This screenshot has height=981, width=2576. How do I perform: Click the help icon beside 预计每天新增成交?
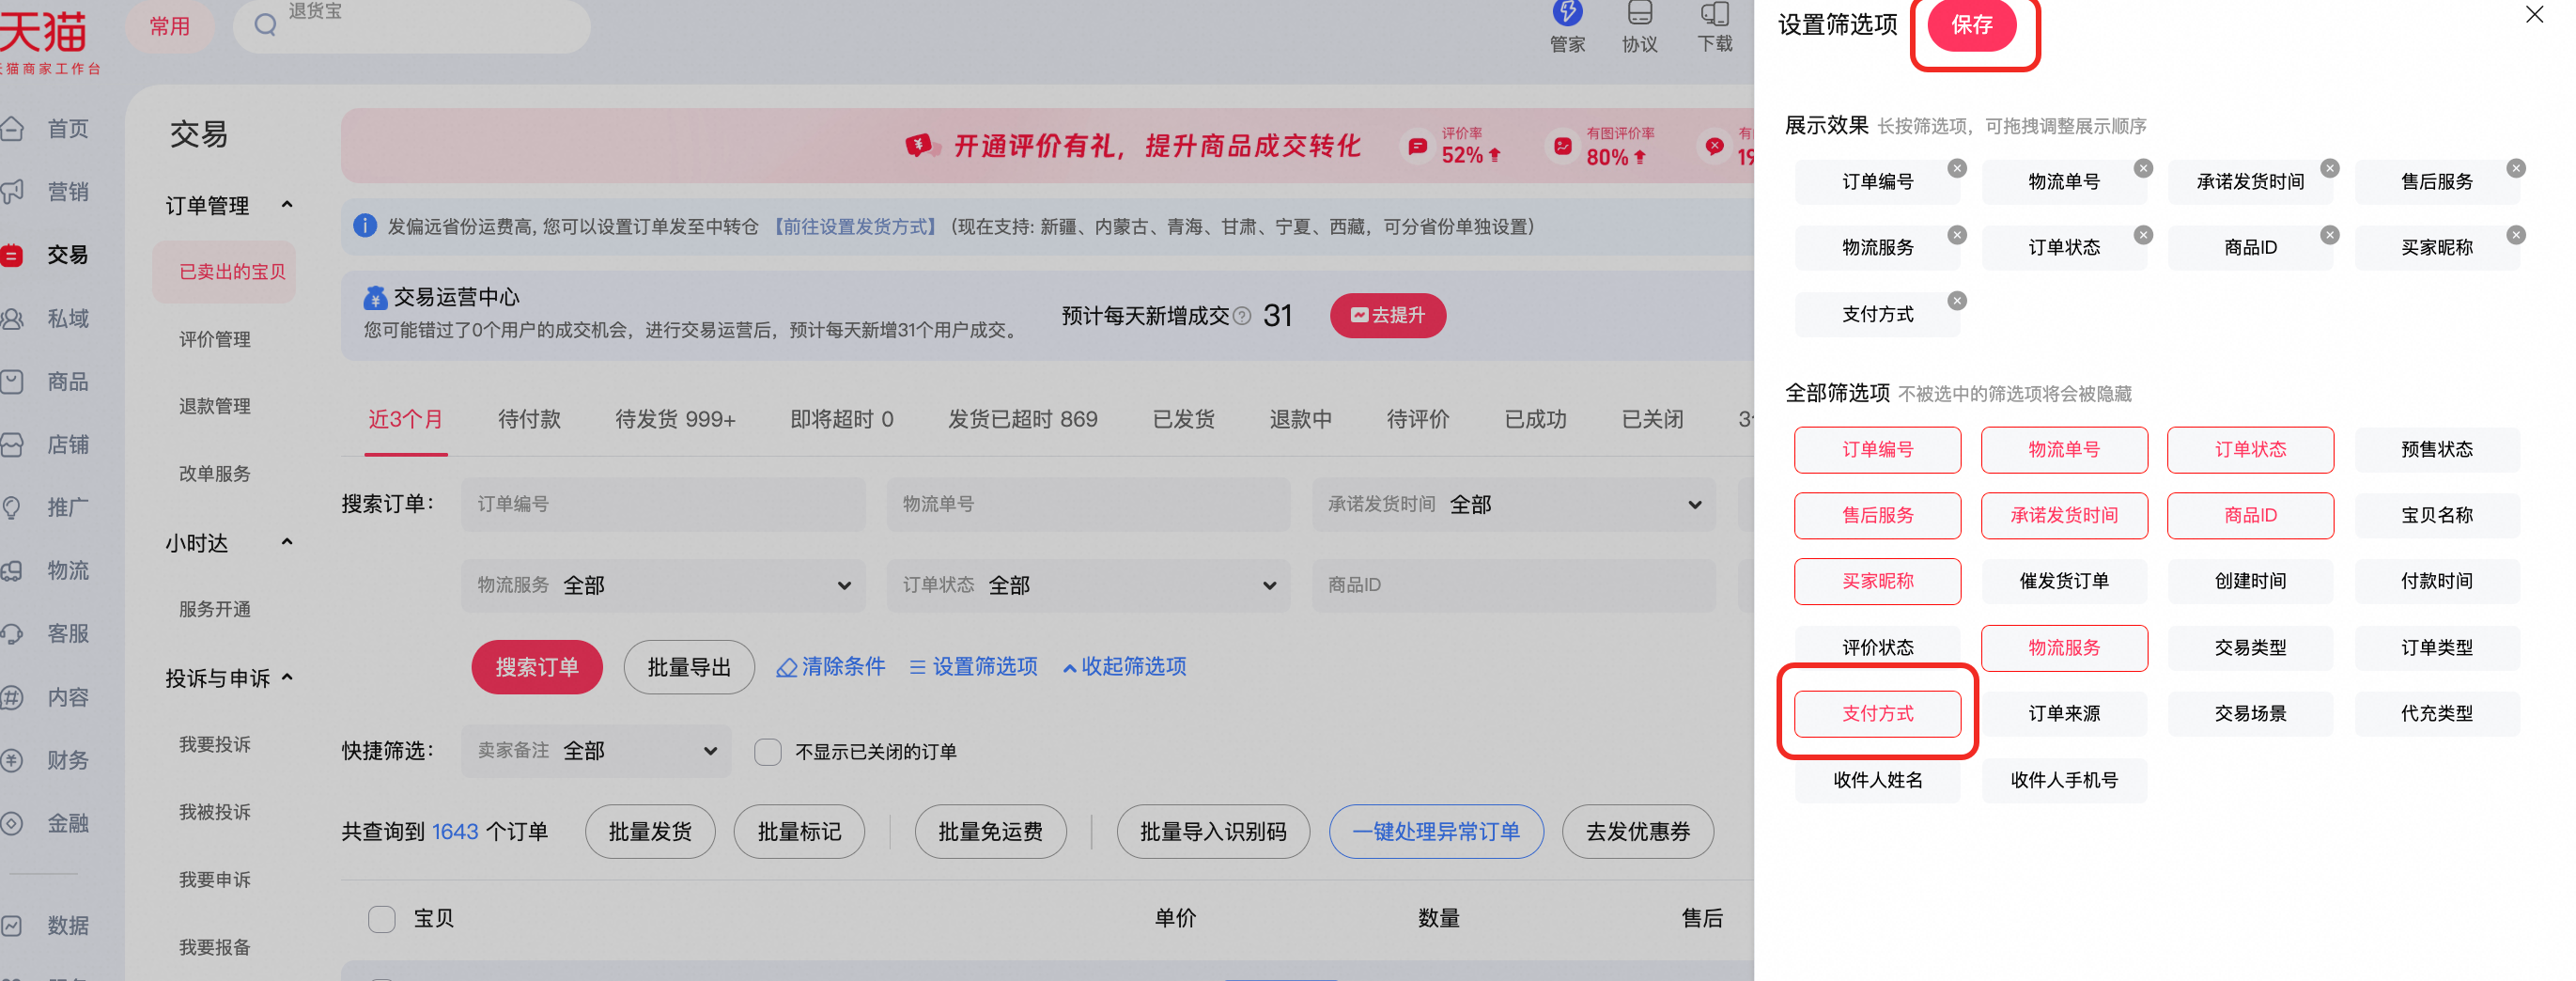(1242, 316)
